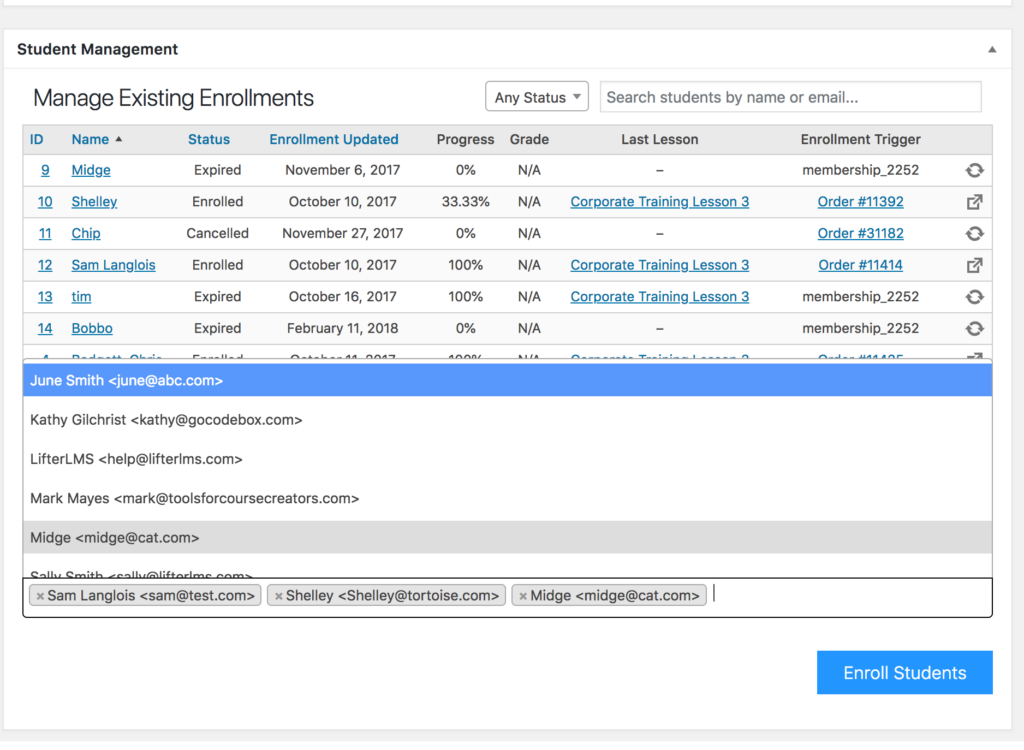Viewport: 1024px width, 750px height.
Task: Select Mark Mayes from suggestions list
Action: pyautogui.click(x=507, y=498)
